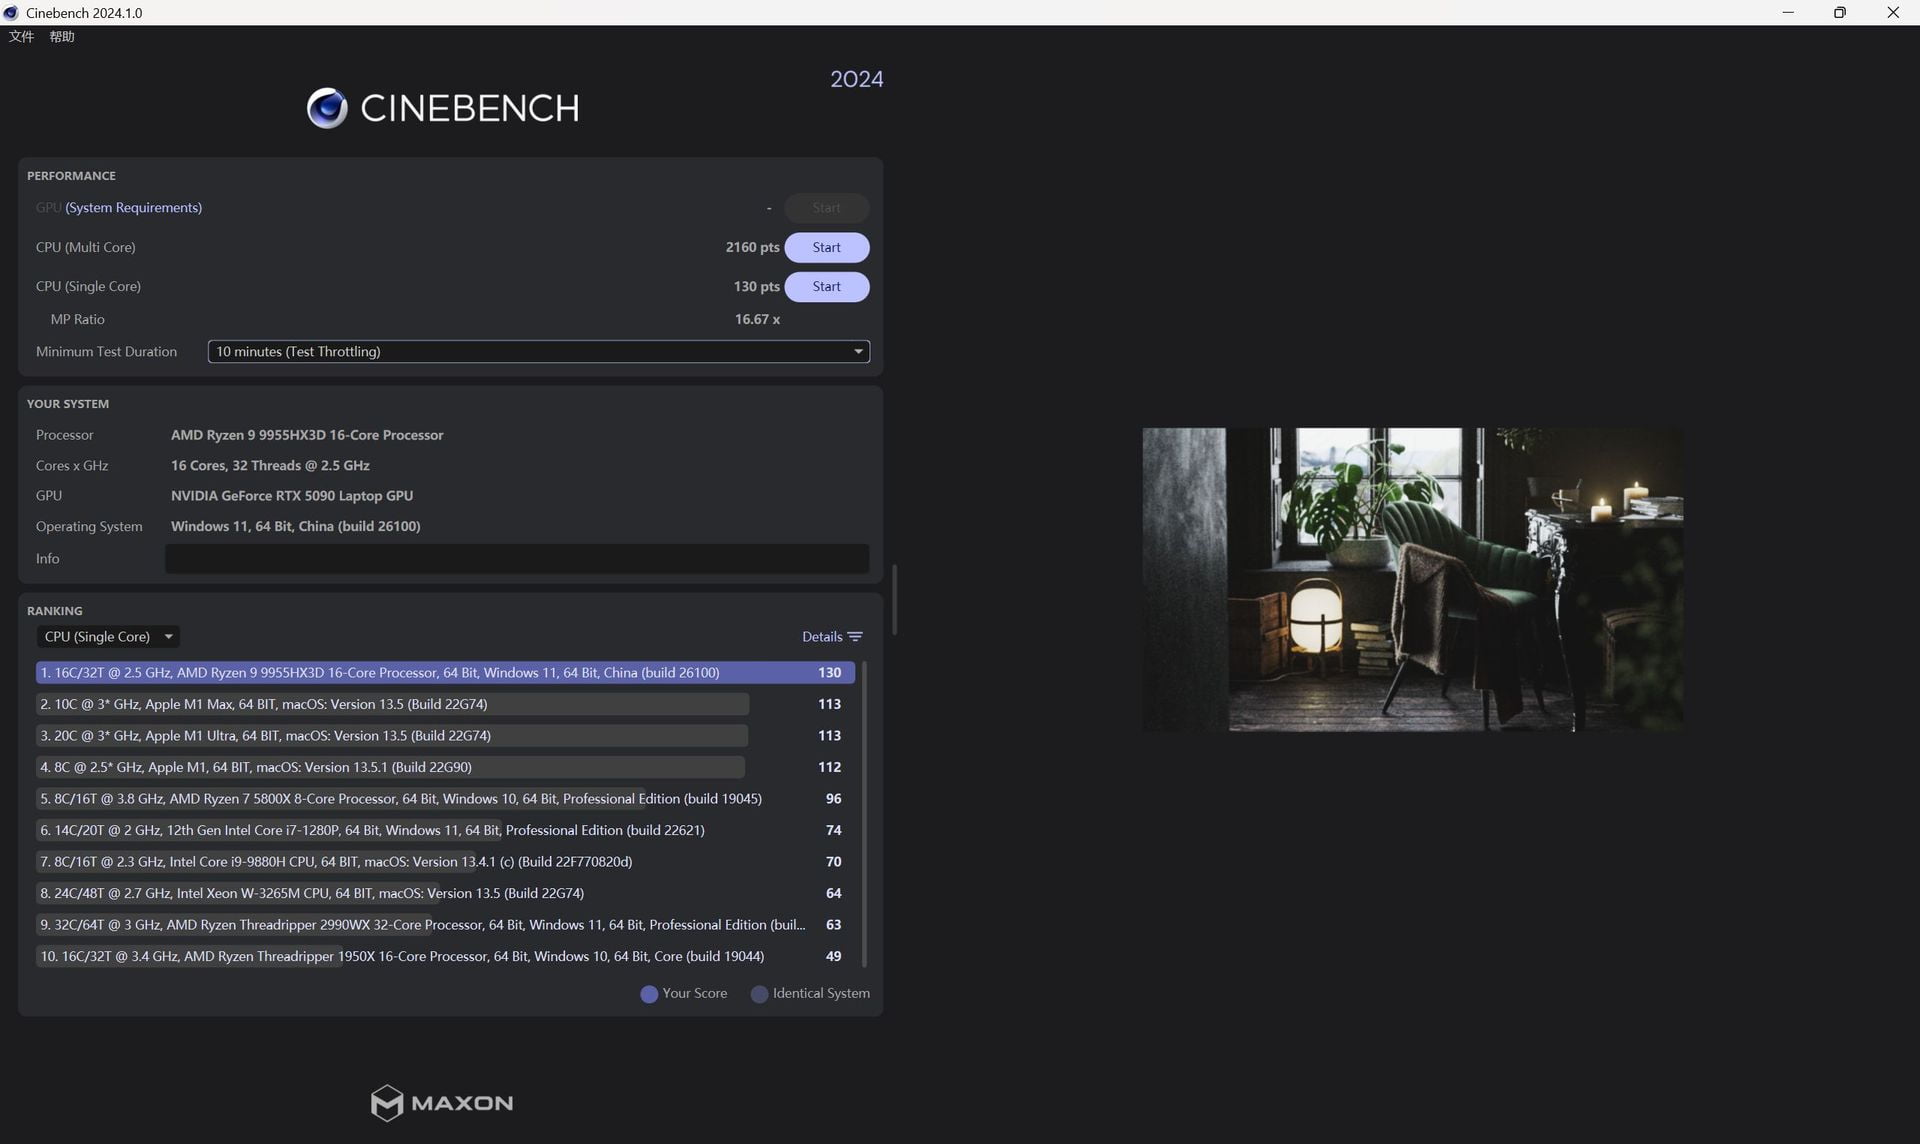Select the 8C Apple M1 ranking row

click(445, 767)
